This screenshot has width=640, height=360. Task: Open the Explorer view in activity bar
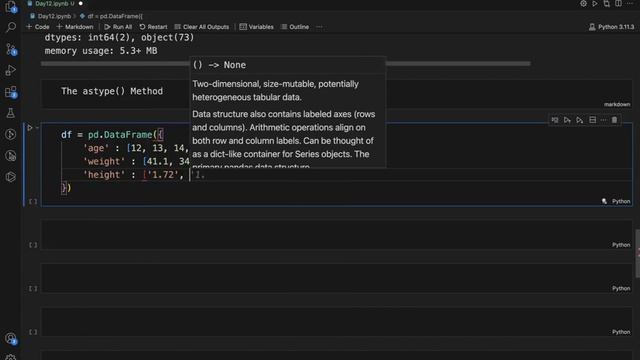pyautogui.click(x=11, y=7)
